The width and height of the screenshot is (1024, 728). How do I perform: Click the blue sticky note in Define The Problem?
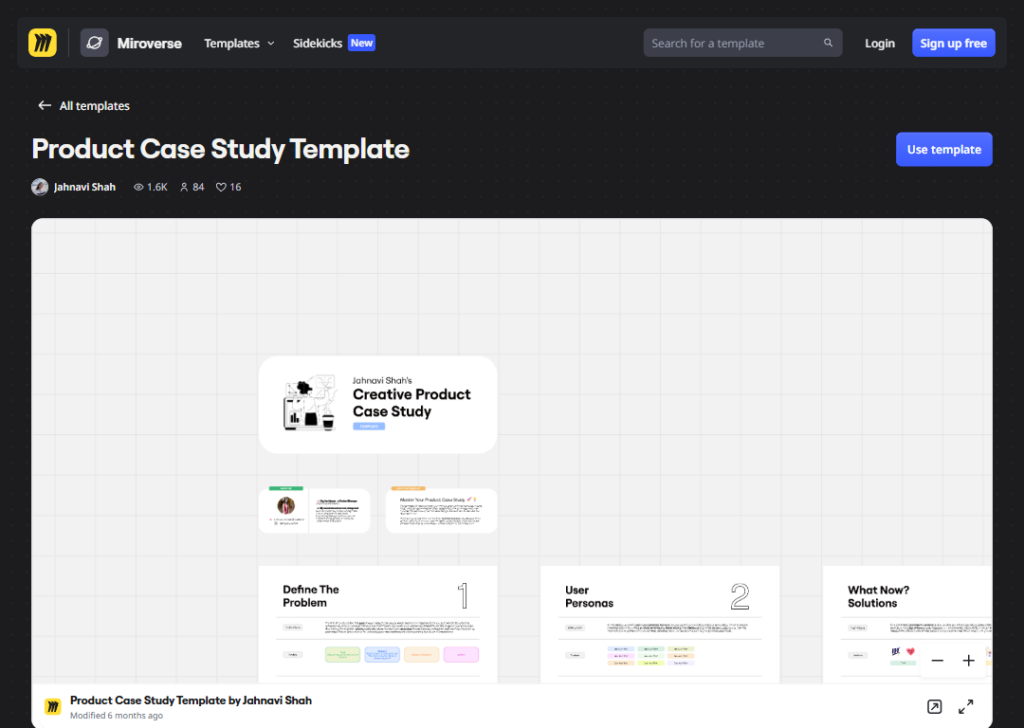point(382,654)
